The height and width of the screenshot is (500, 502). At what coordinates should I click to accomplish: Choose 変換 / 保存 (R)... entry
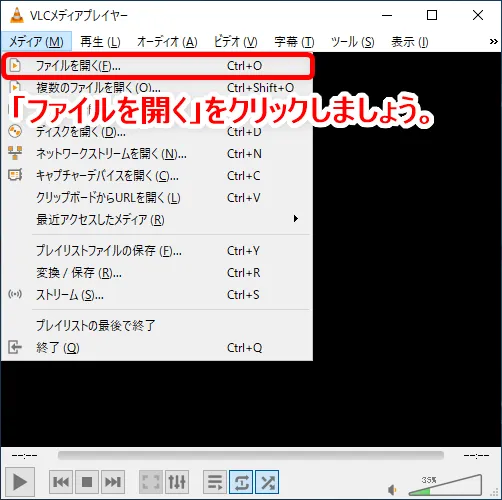157,273
